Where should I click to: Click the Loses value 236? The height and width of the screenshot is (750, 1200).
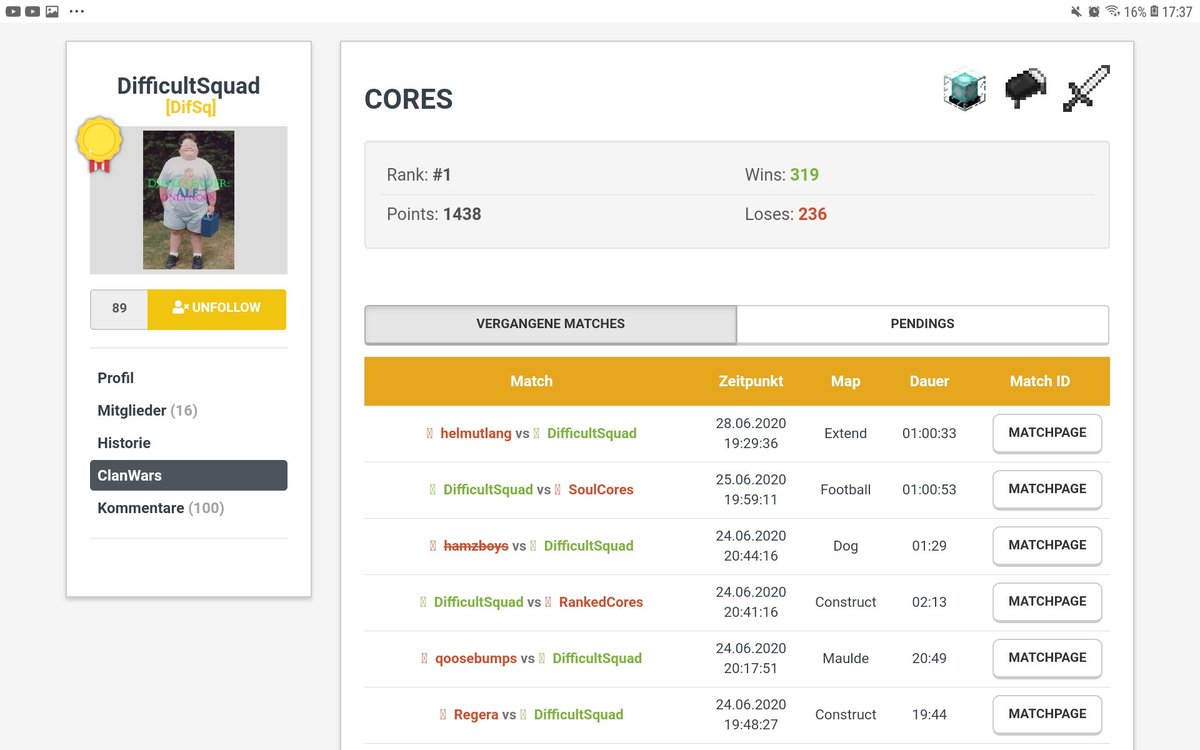point(812,214)
